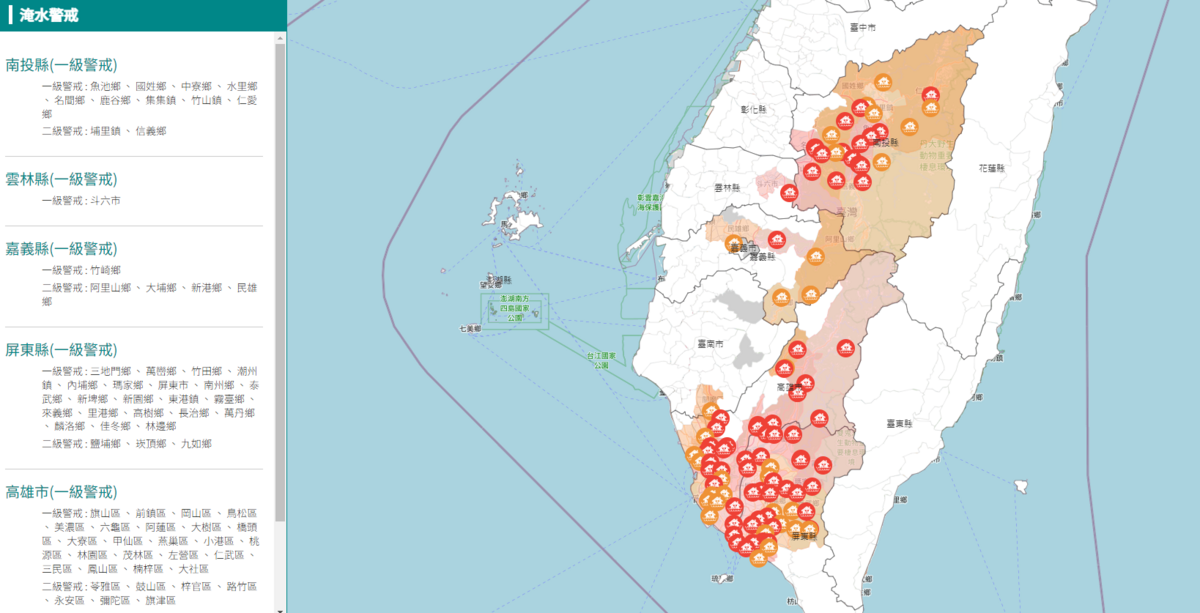Viewport: 1200px width, 613px height.
Task: Select the westernmost orange marker on Kaohsiung's coast
Action: [x=694, y=456]
